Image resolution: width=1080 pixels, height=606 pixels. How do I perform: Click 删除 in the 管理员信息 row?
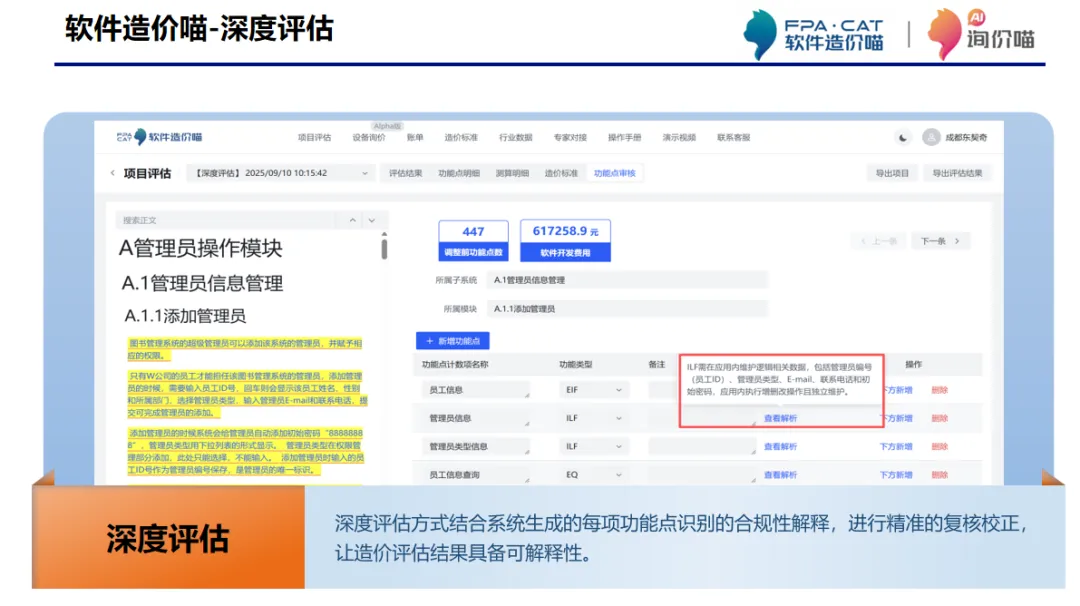pyautogui.click(x=939, y=419)
